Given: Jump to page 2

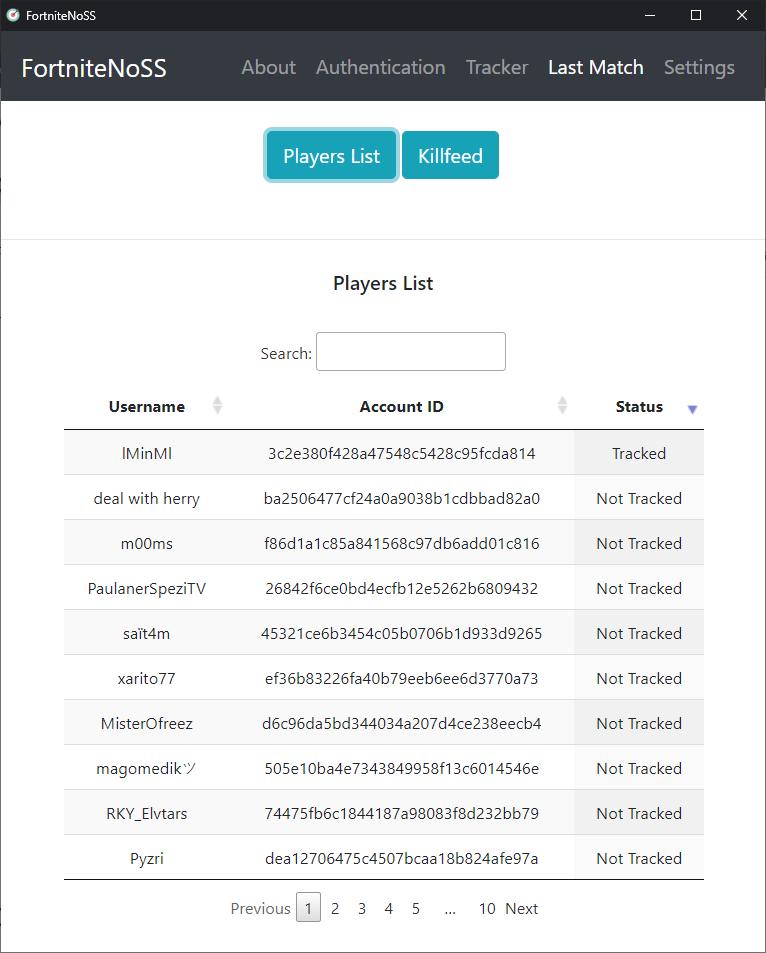Looking at the screenshot, I should tap(335, 908).
